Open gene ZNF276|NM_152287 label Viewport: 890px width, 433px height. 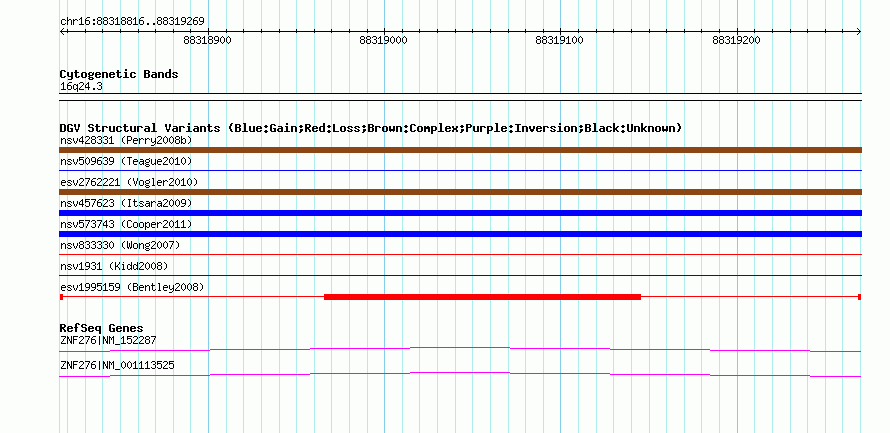point(108,340)
